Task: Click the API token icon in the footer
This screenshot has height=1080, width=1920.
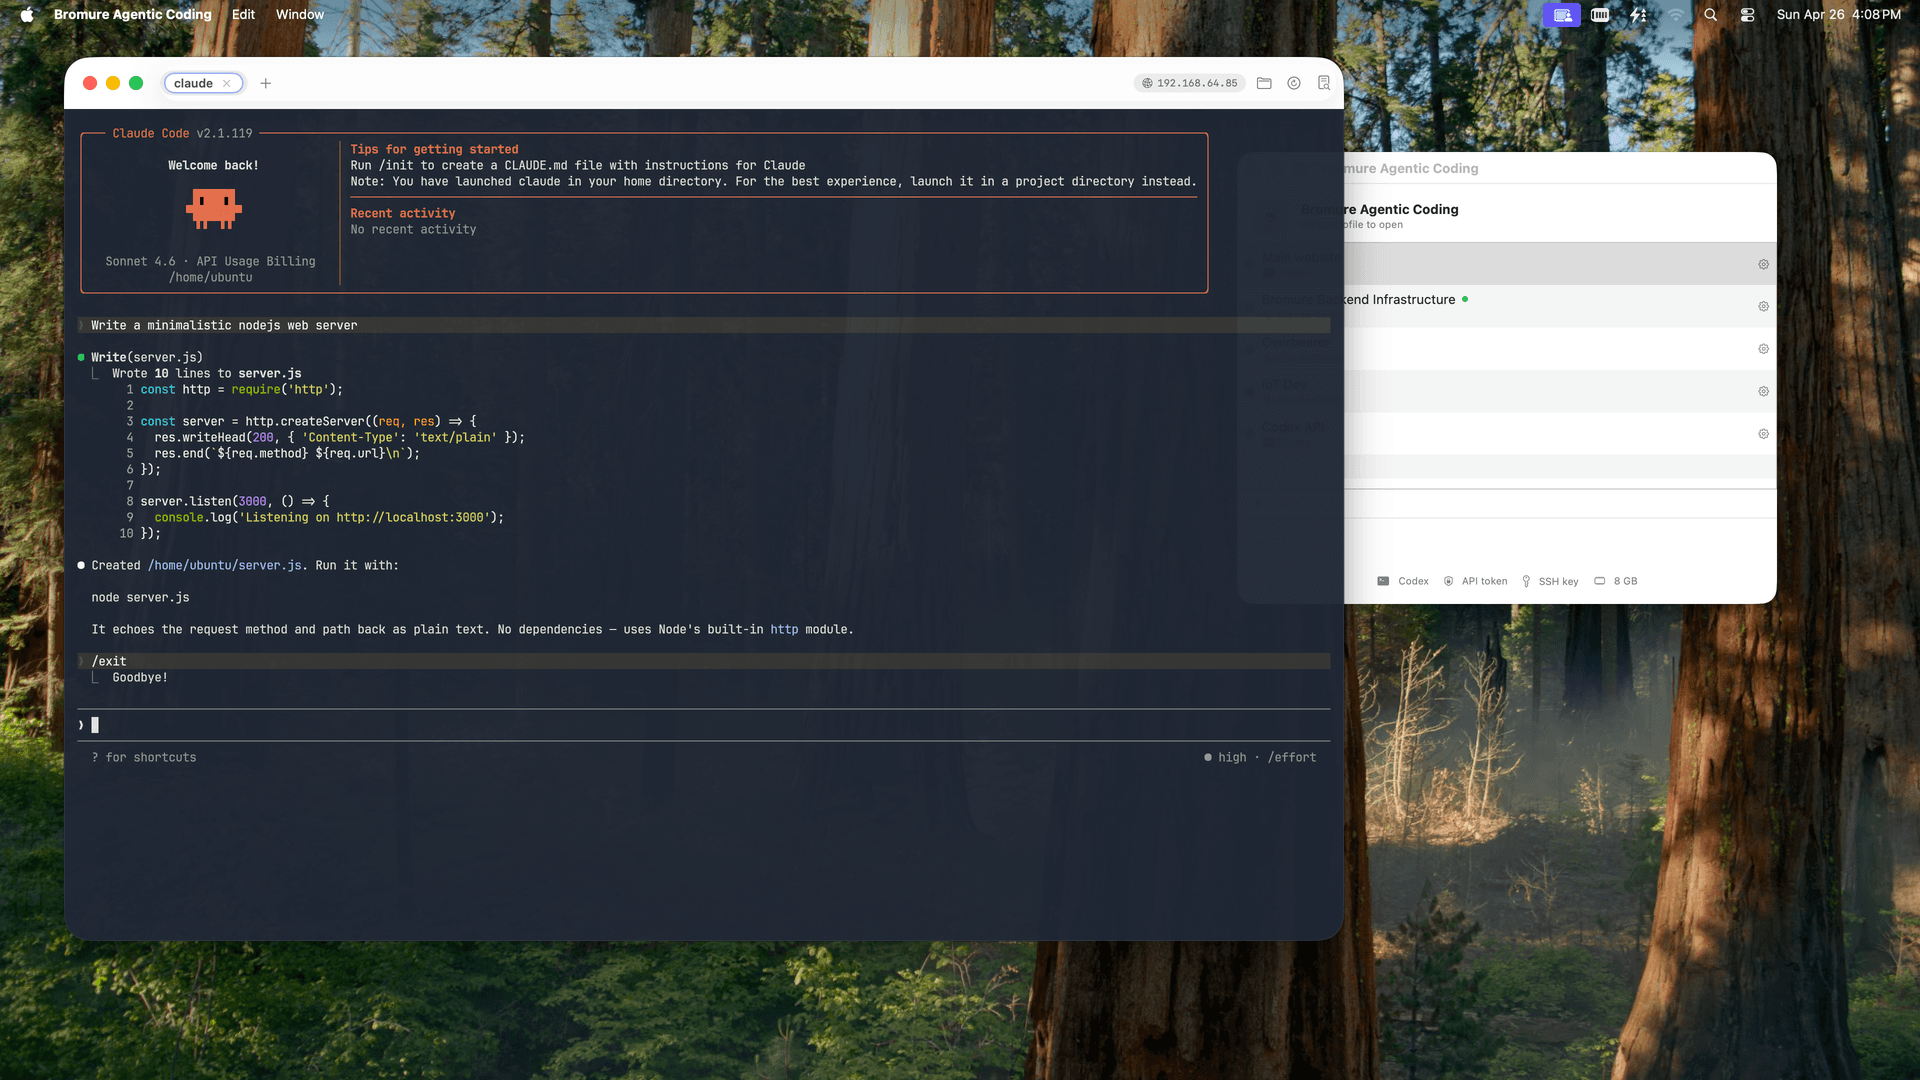Action: [x=1448, y=581]
